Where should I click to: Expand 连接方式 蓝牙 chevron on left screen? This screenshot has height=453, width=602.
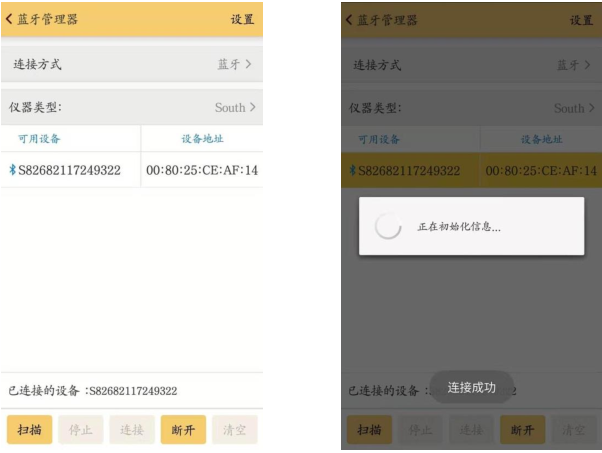click(x=248, y=64)
